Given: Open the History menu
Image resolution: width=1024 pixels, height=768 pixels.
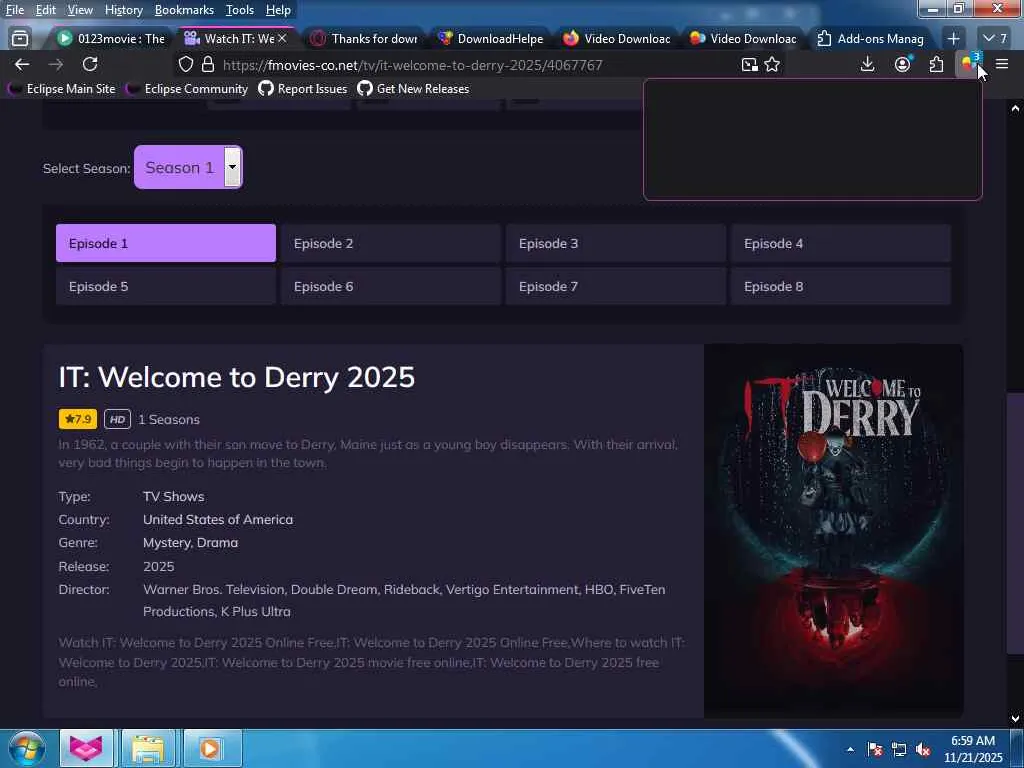Looking at the screenshot, I should (x=123, y=10).
